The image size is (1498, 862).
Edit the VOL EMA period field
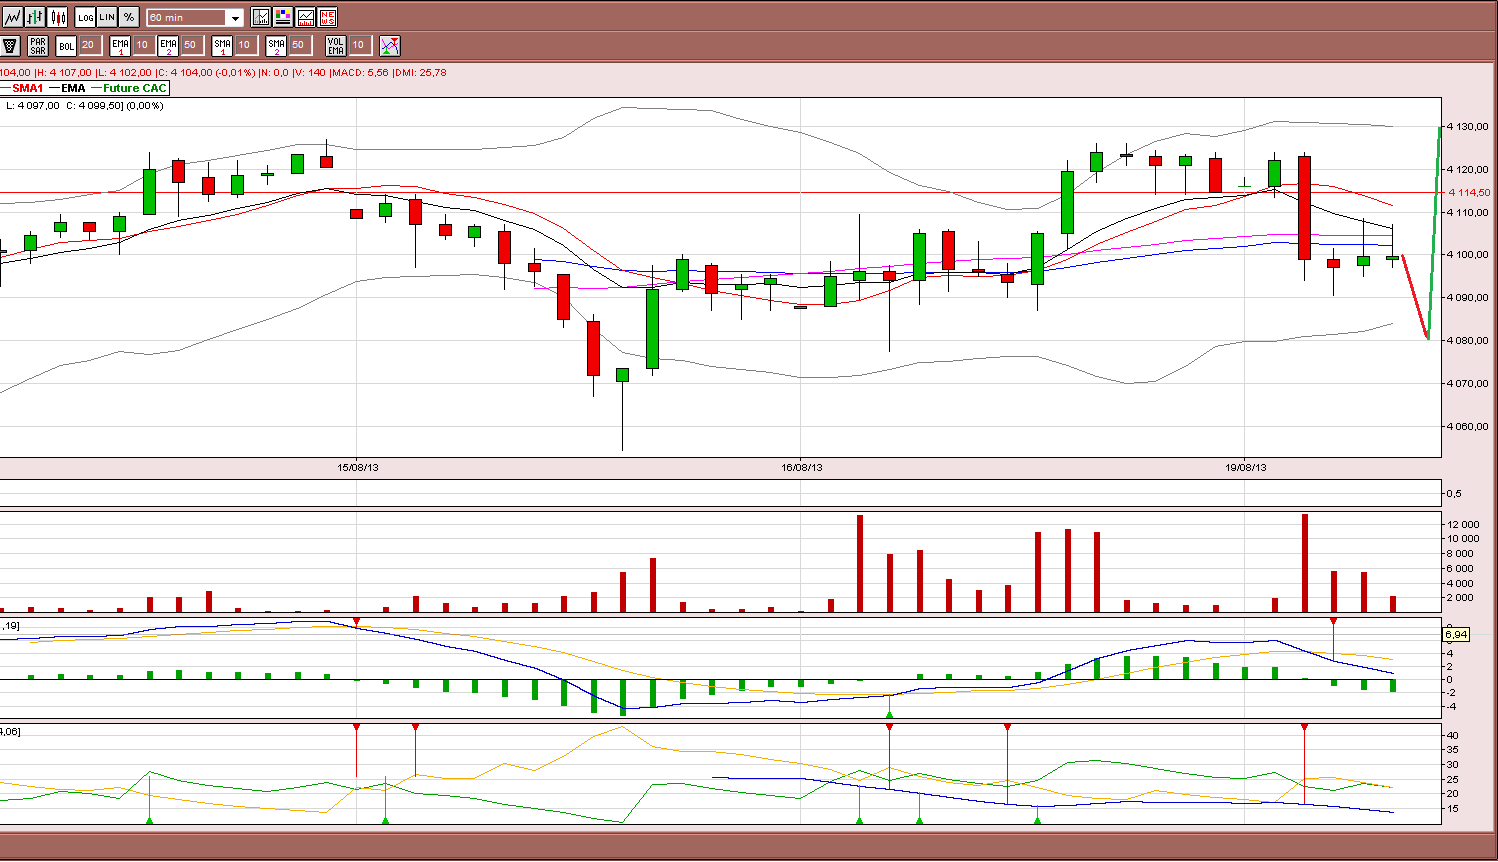(x=359, y=45)
